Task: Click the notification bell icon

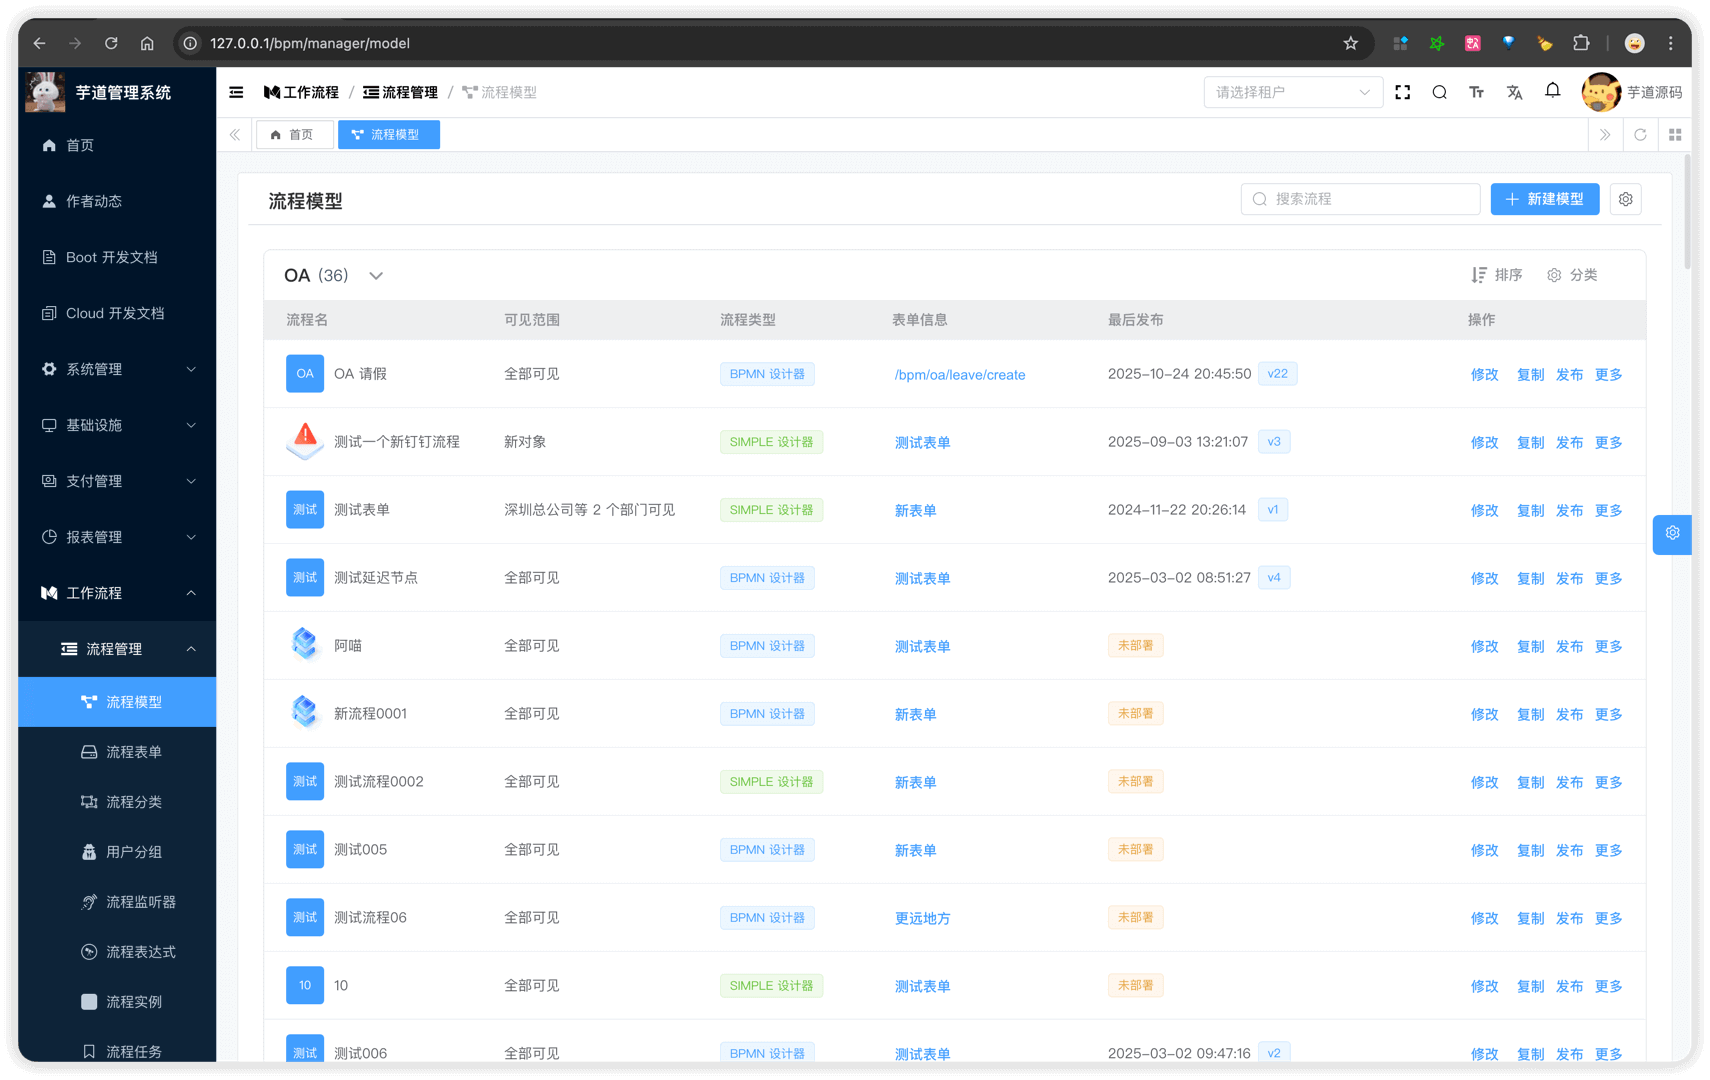Action: click(x=1552, y=91)
